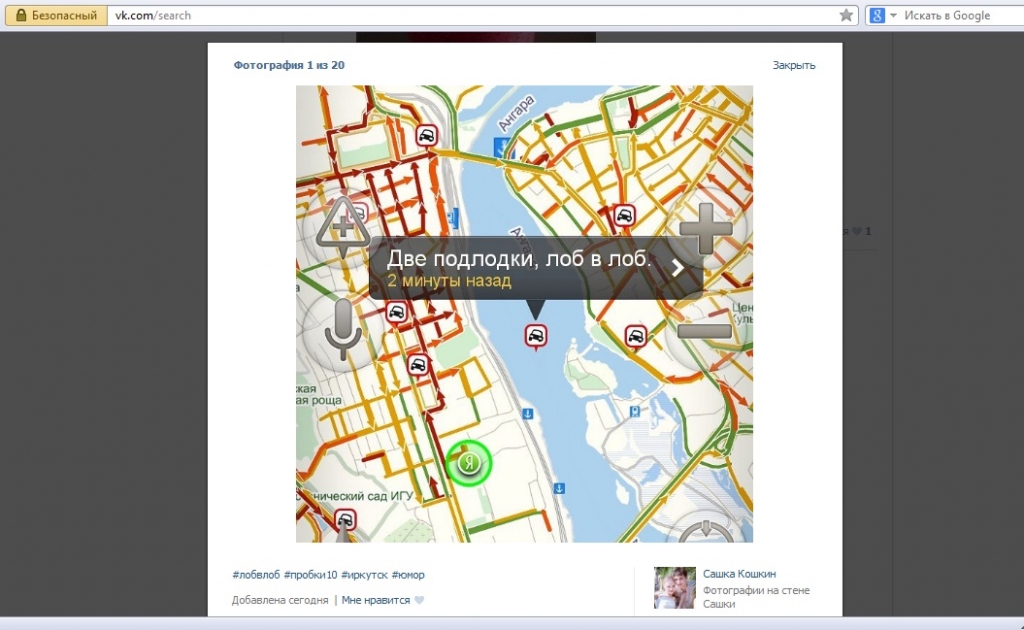
Task: Open Сашка Кошкин profile link
Action: click(739, 574)
